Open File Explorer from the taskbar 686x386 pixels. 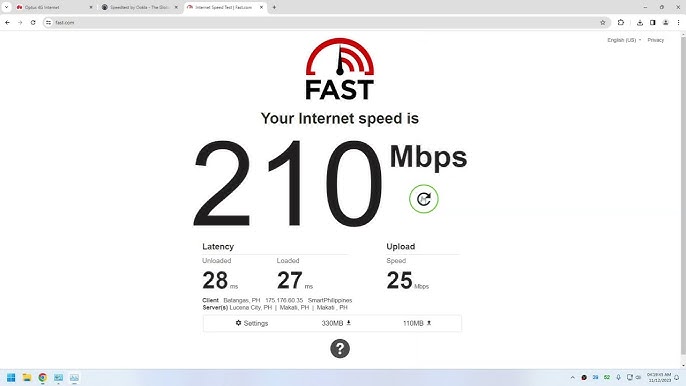[27, 377]
